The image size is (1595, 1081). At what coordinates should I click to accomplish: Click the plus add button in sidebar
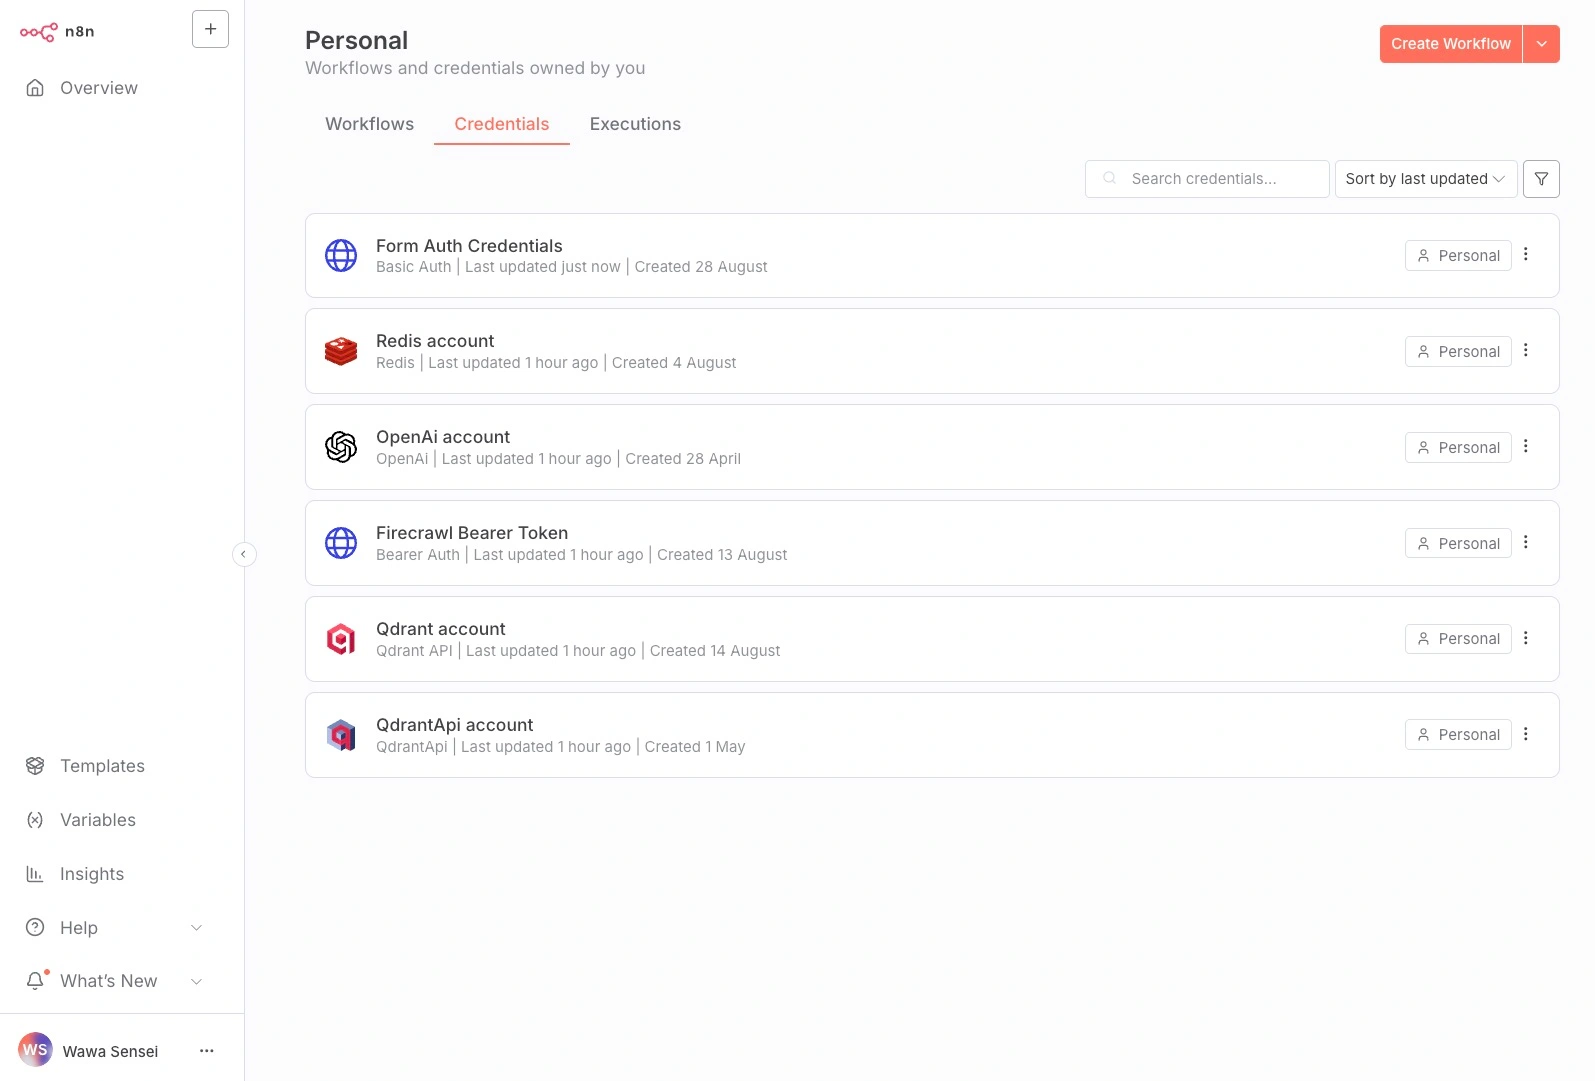(x=210, y=30)
